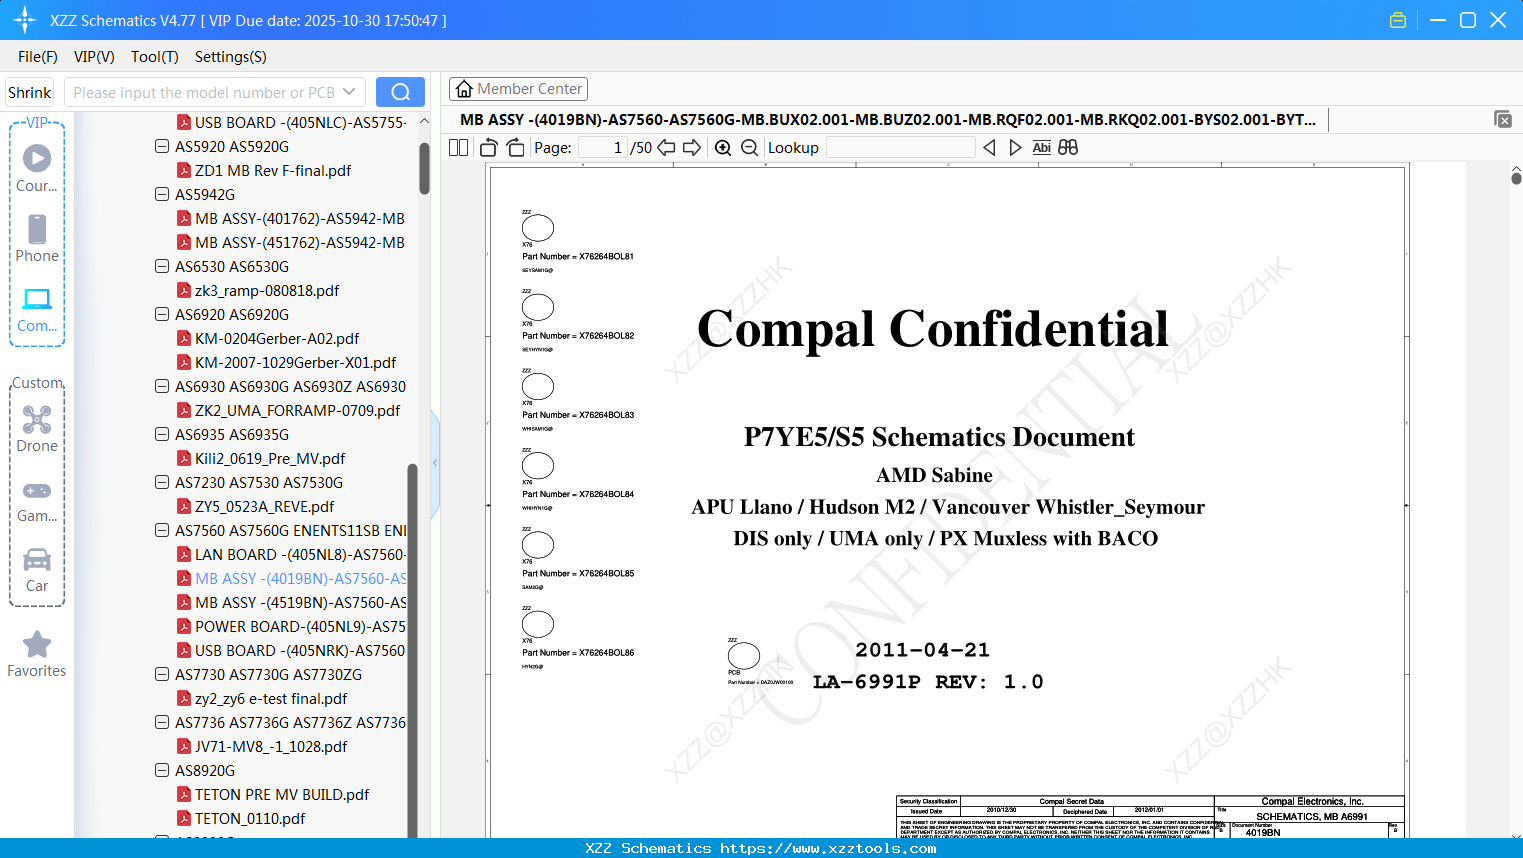The image size is (1523, 858).
Task: Open the Drone sidebar category
Action: (x=37, y=429)
